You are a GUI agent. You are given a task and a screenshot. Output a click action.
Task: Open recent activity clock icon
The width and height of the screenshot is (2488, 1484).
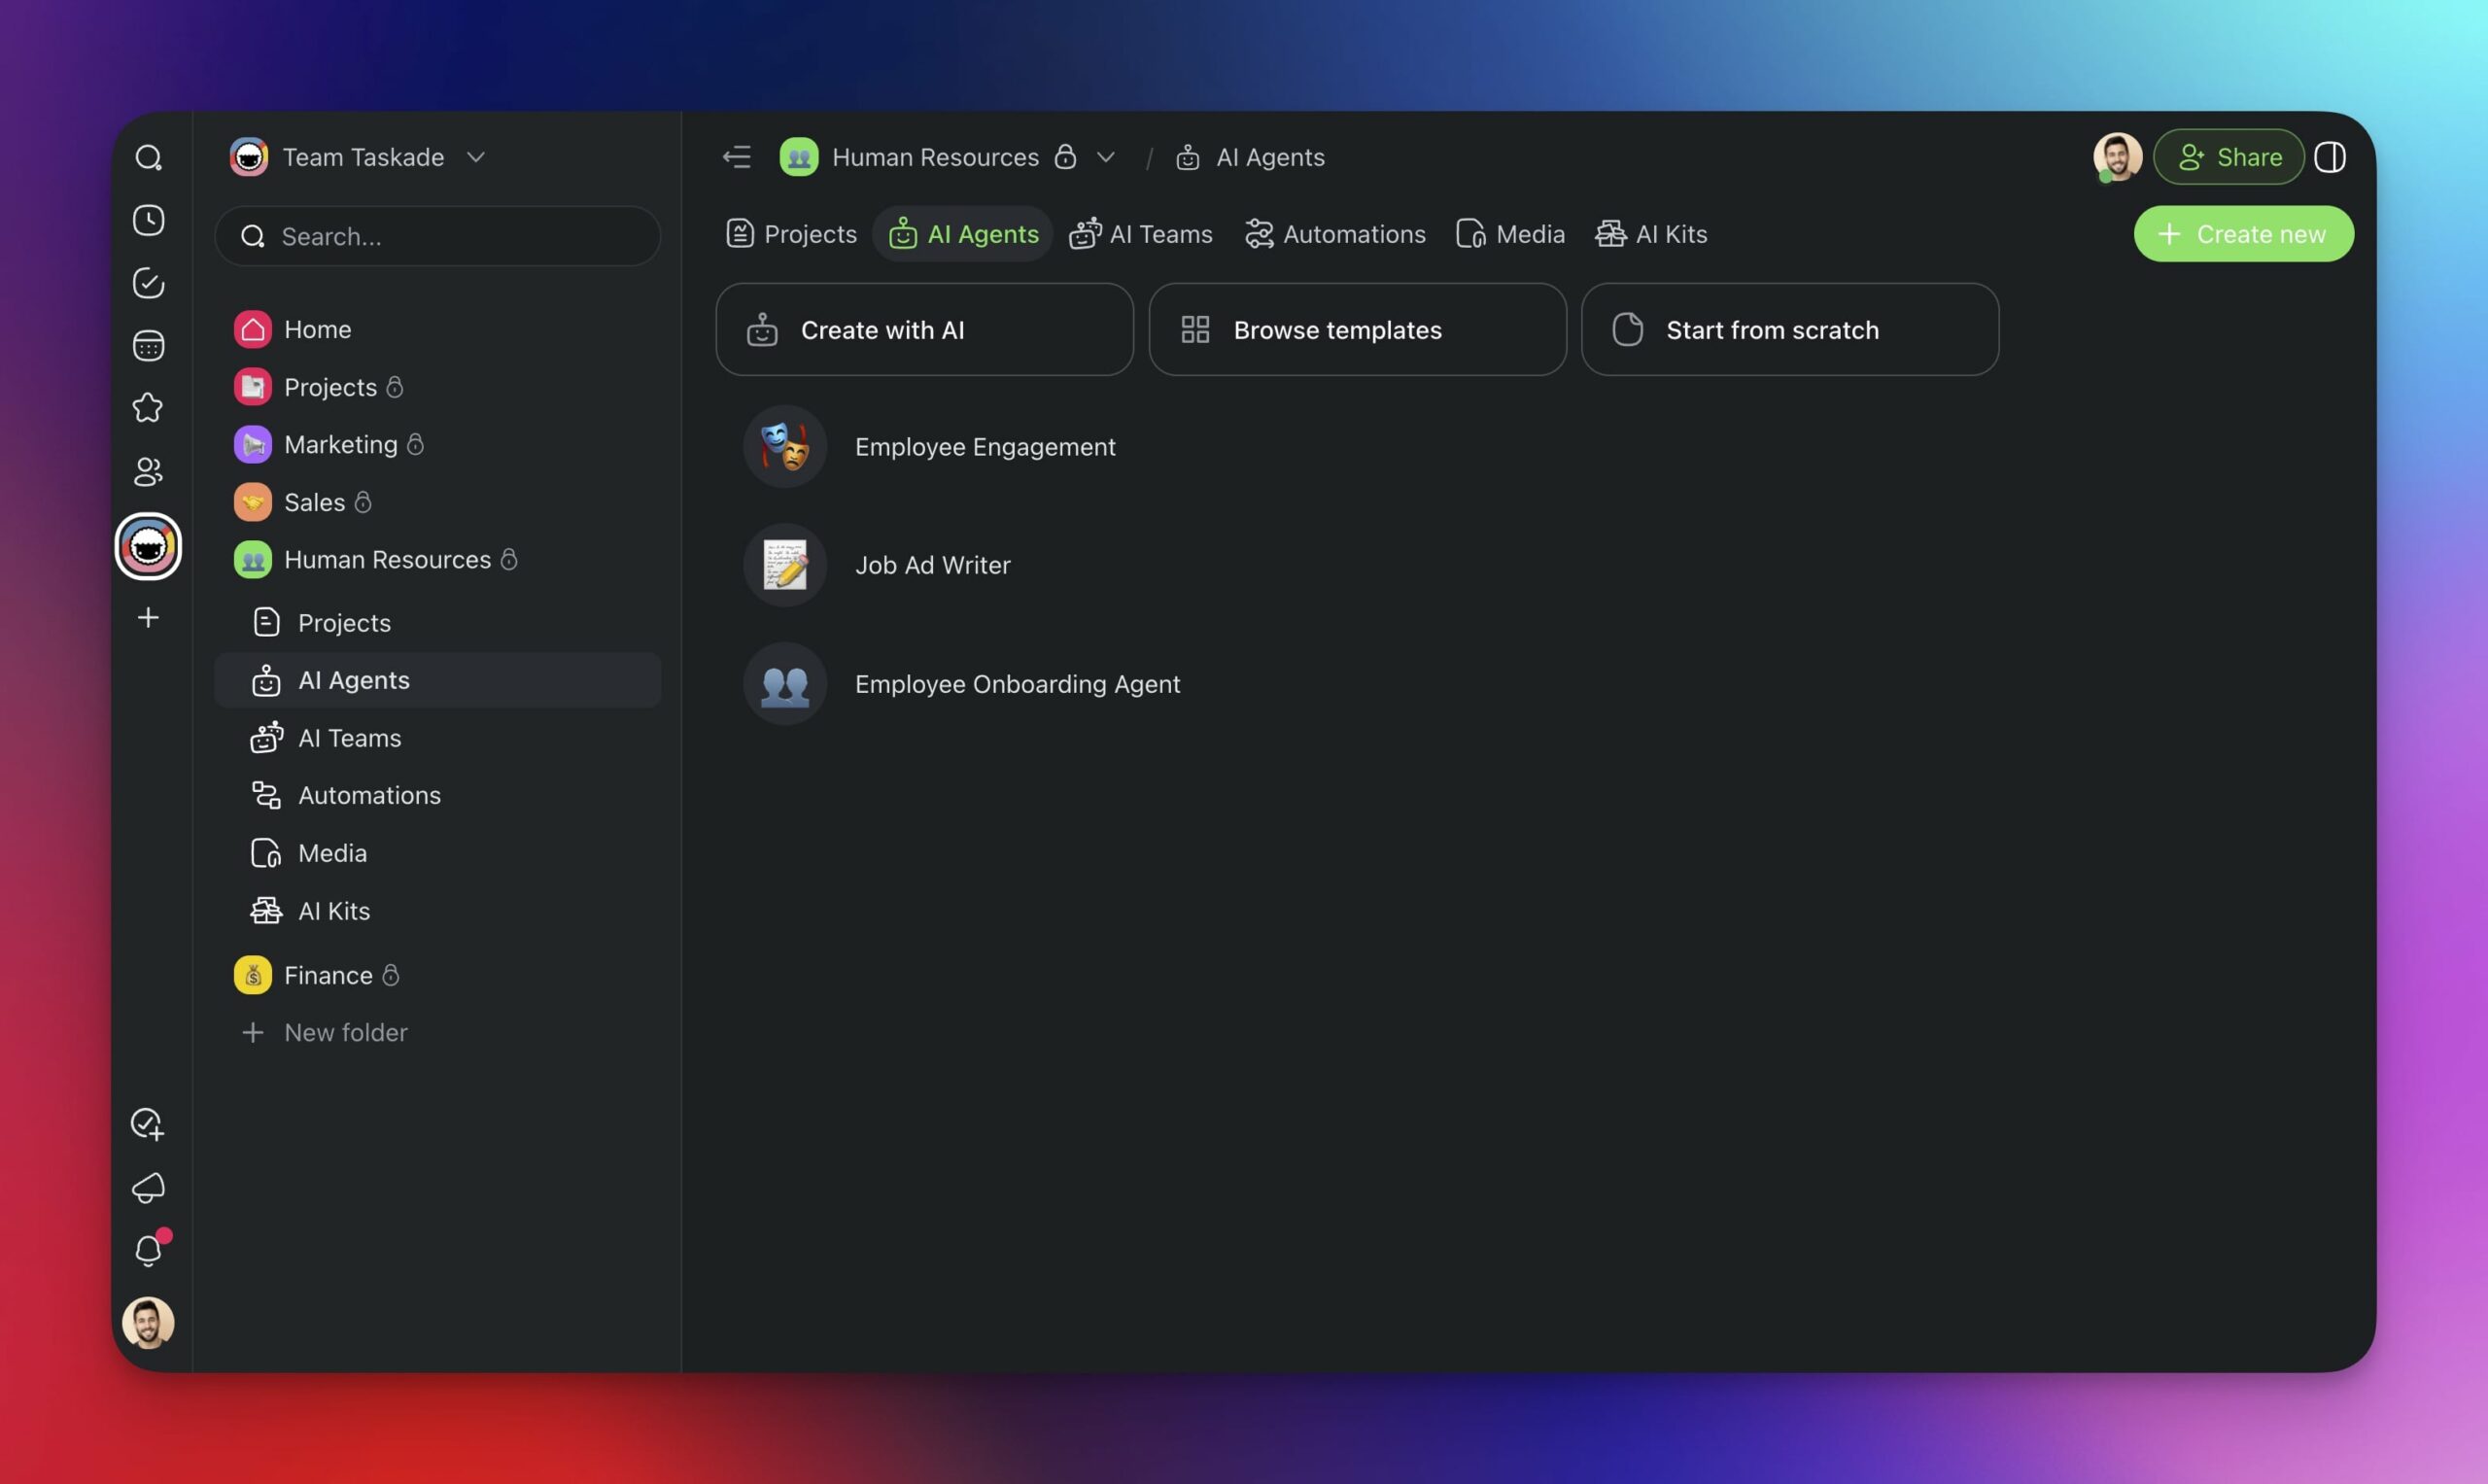point(148,221)
